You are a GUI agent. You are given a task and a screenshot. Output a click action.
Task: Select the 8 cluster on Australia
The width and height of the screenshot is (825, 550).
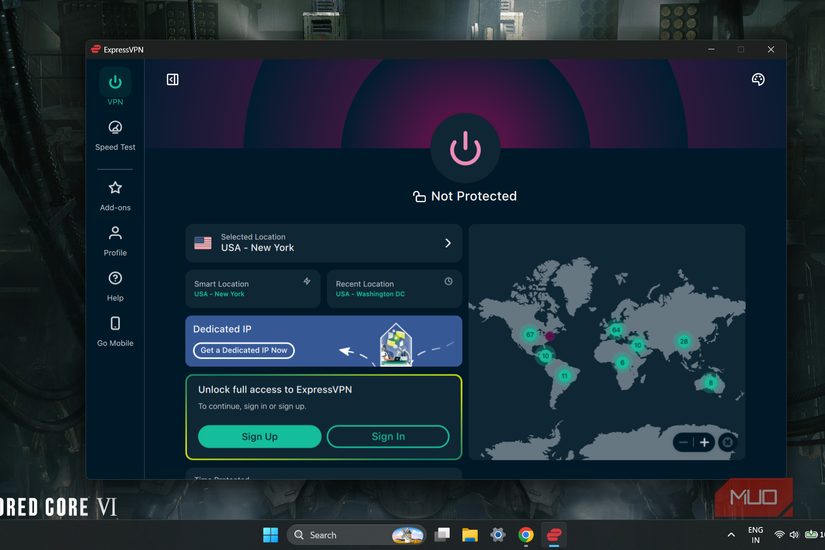tap(710, 383)
